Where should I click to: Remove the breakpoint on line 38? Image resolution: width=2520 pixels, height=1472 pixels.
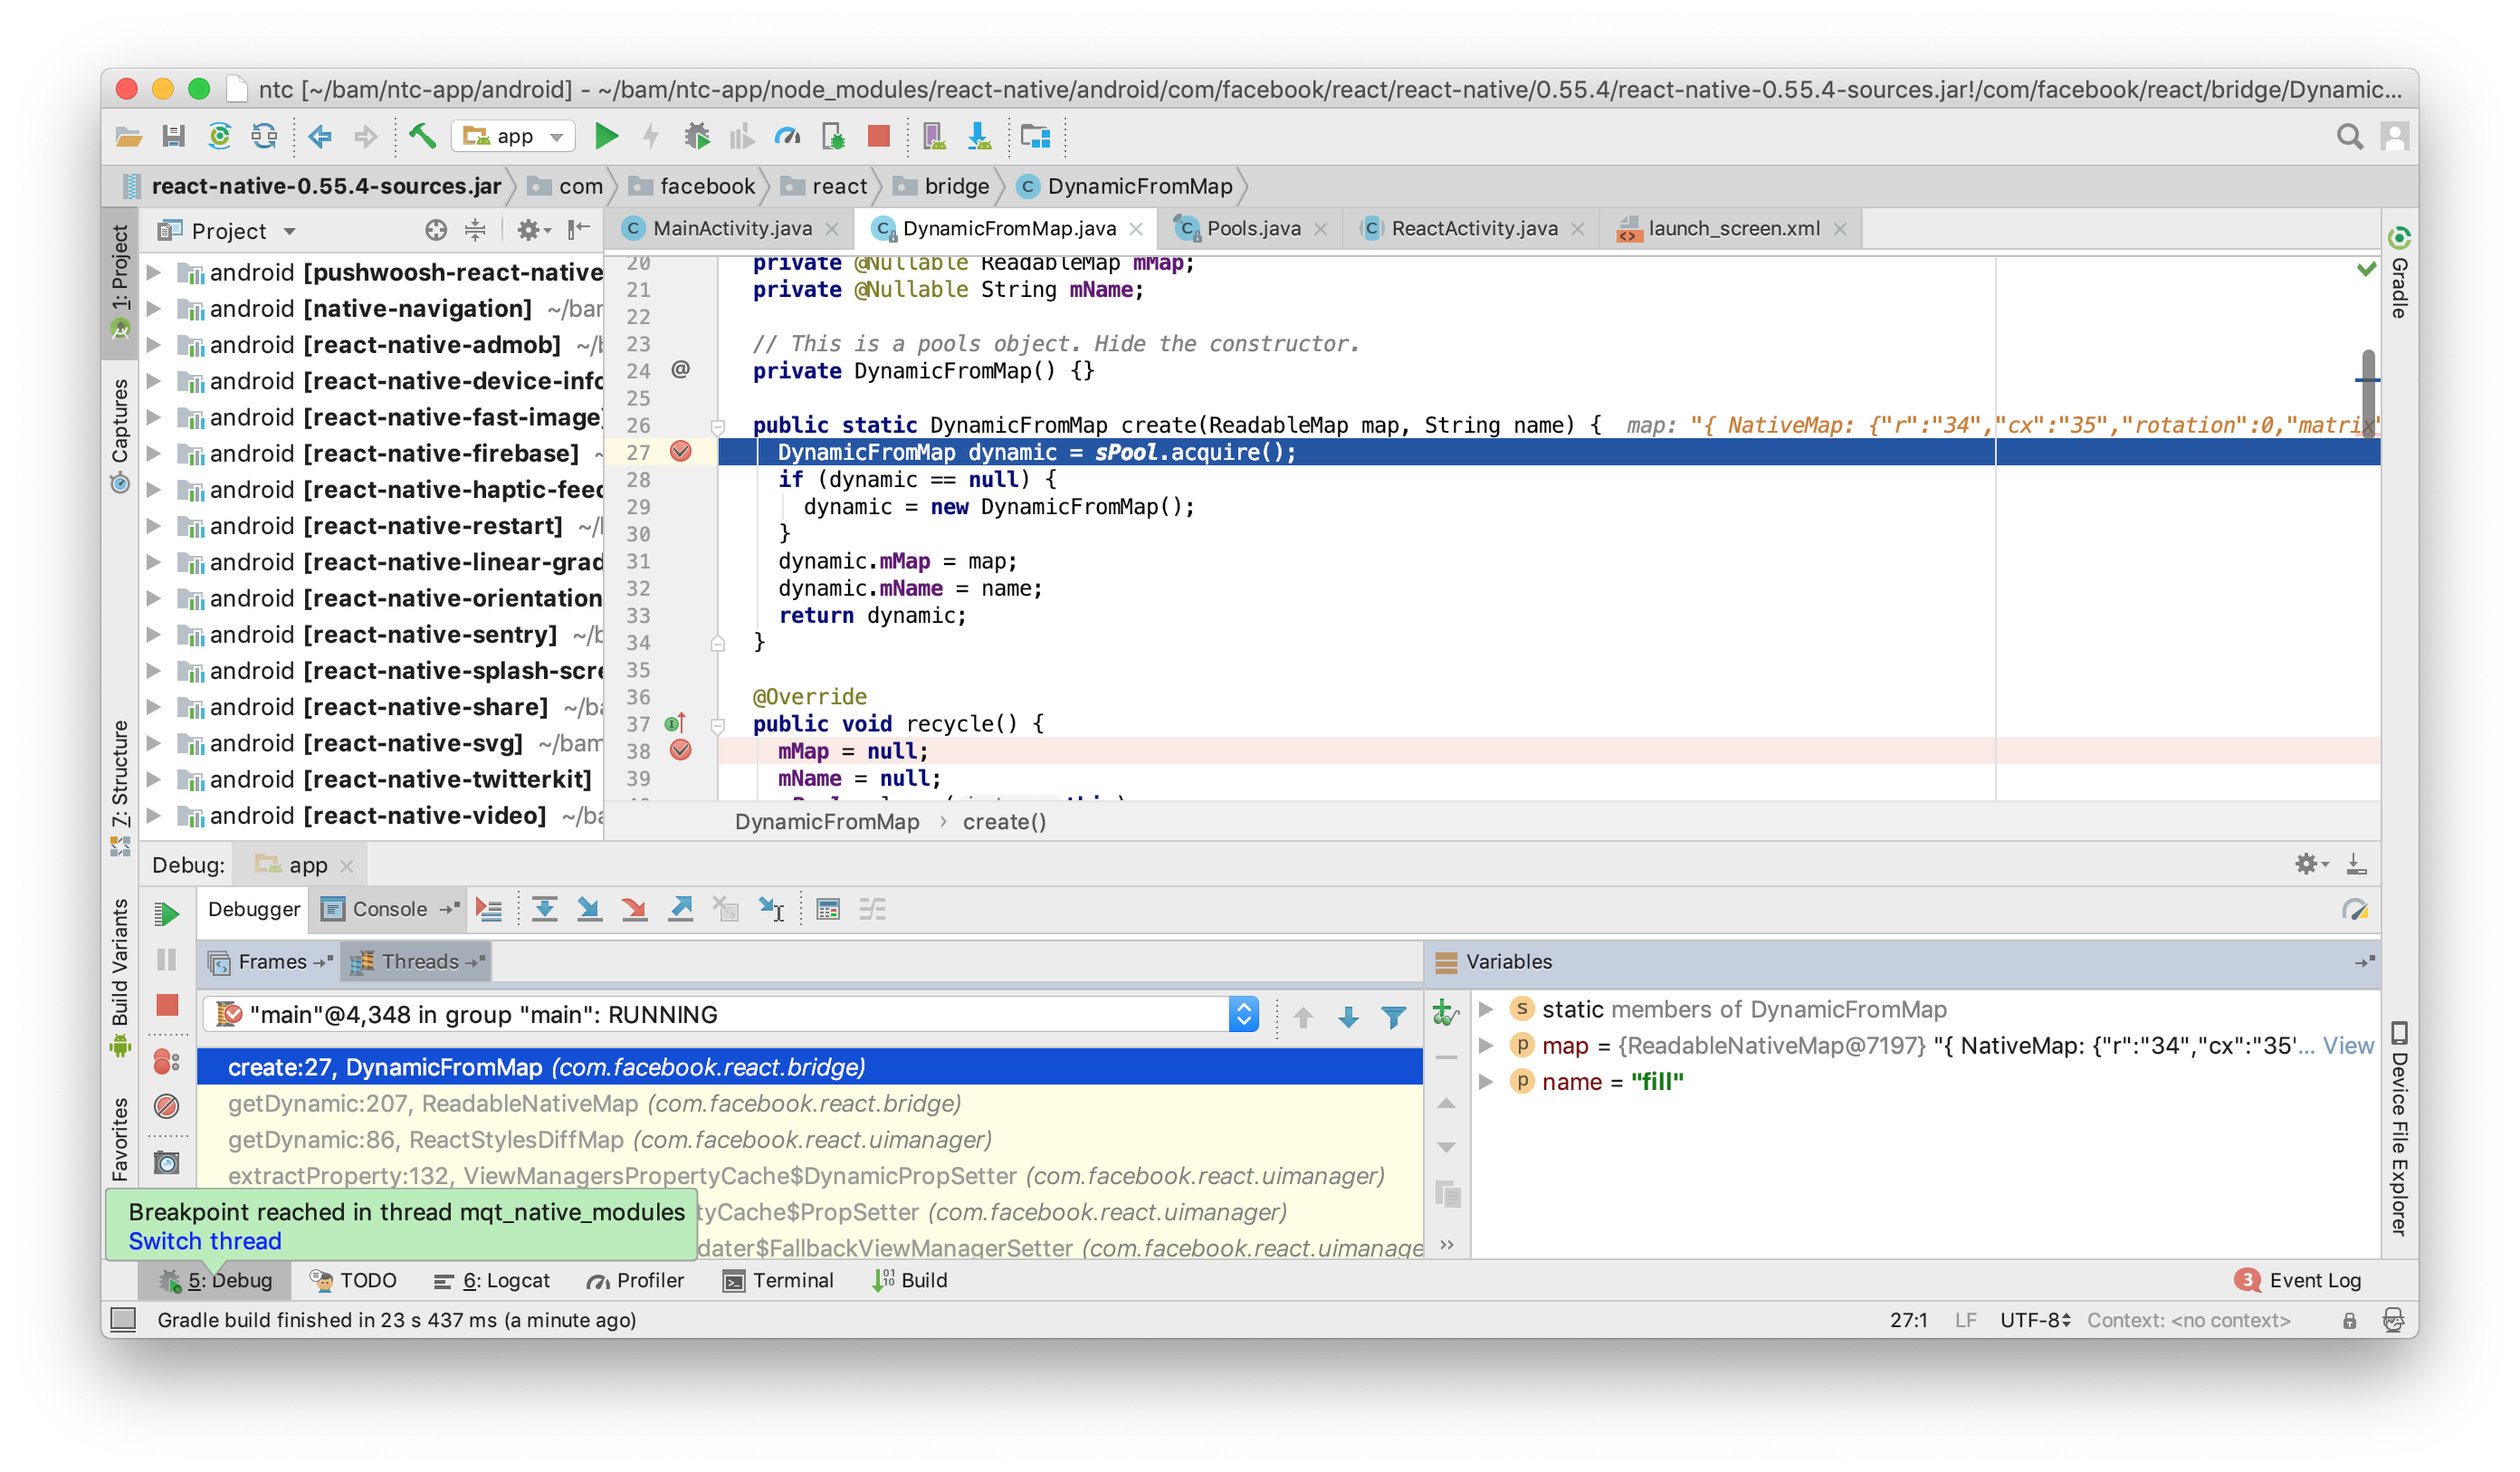[681, 751]
